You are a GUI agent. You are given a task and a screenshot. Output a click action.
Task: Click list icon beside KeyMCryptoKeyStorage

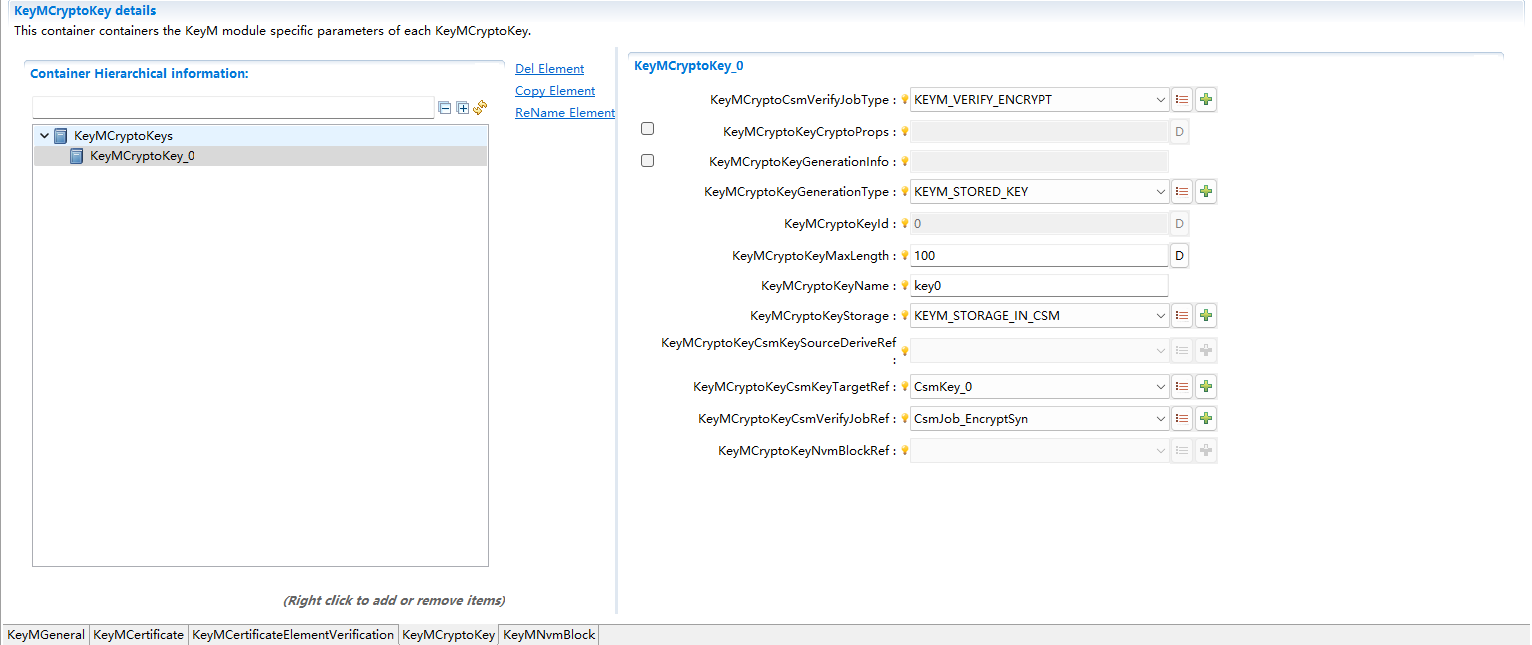pyautogui.click(x=1182, y=316)
